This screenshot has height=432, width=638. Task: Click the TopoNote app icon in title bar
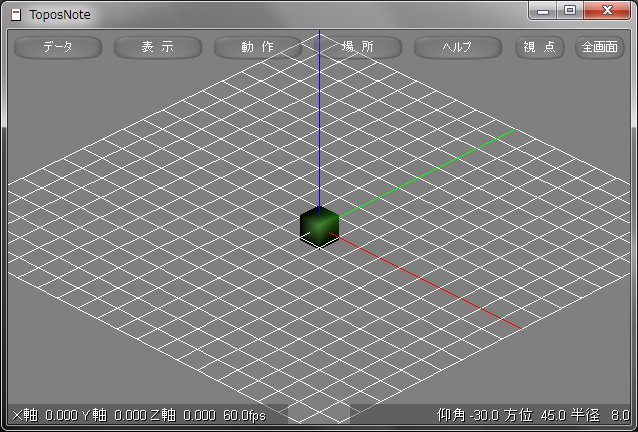[x=16, y=15]
